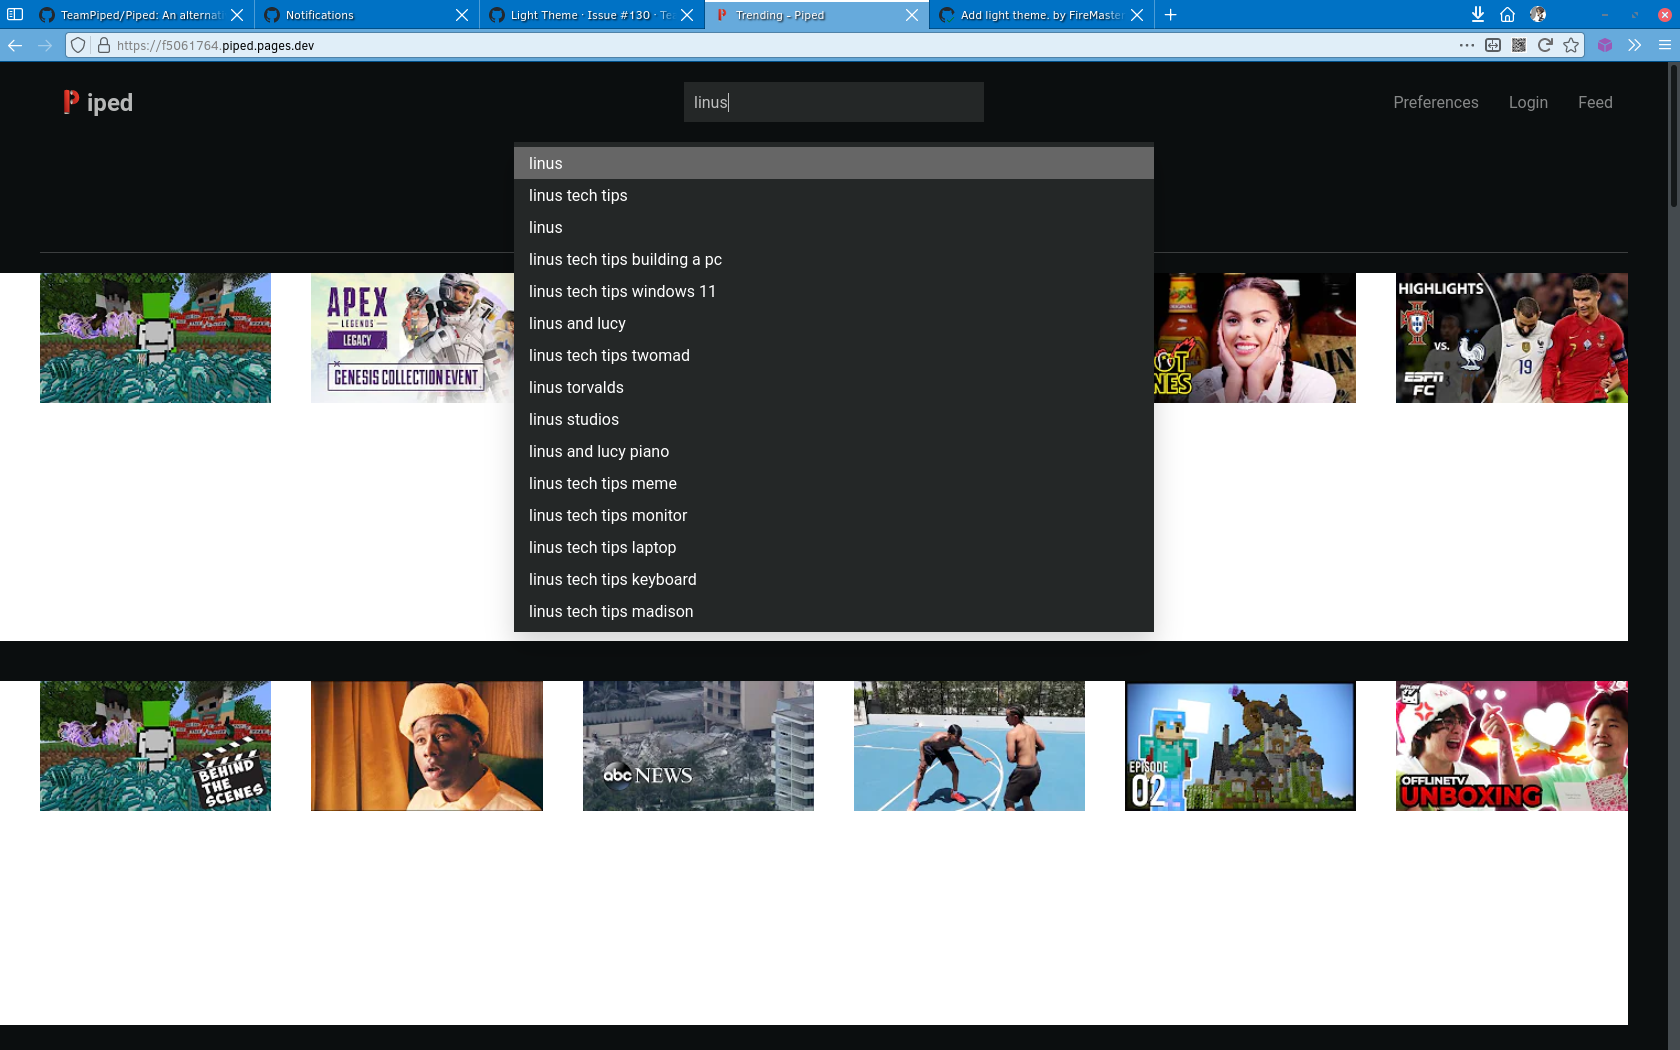The width and height of the screenshot is (1680, 1050).
Task: Open the Preferences link
Action: pos(1435,102)
